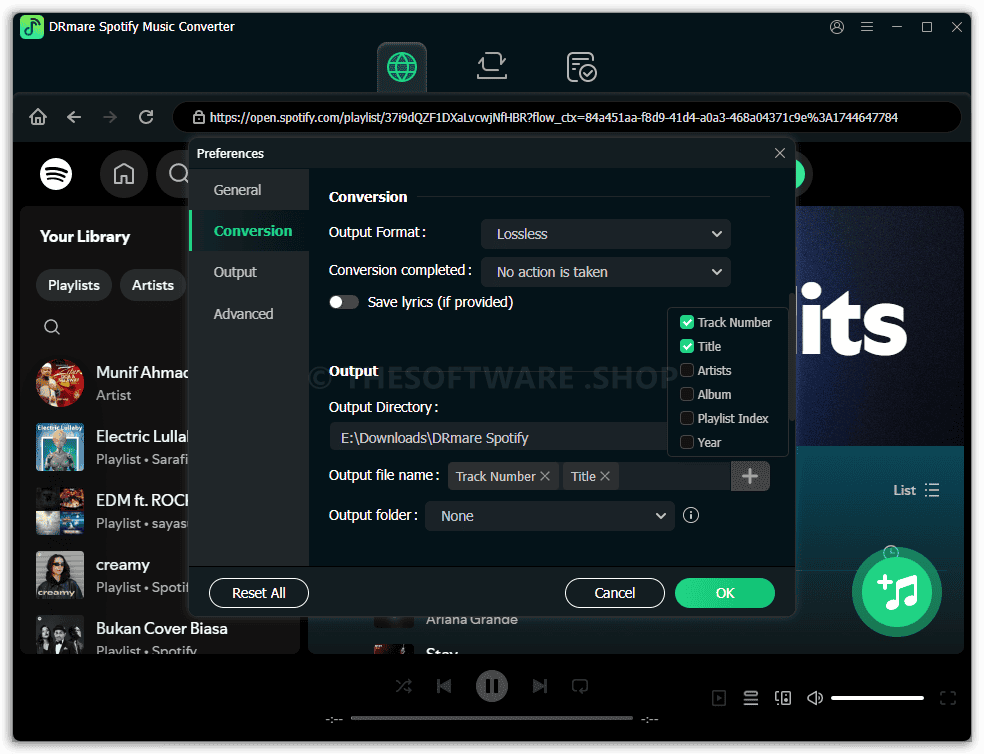Open the converting list icon
Screen dimensions: 984x754
(491, 66)
